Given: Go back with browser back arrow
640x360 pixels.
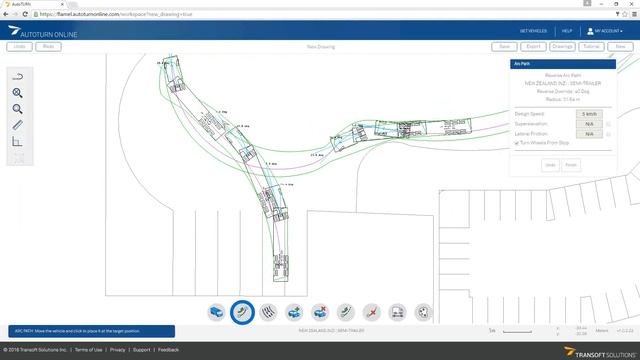Looking at the screenshot, I should click(x=6, y=14).
